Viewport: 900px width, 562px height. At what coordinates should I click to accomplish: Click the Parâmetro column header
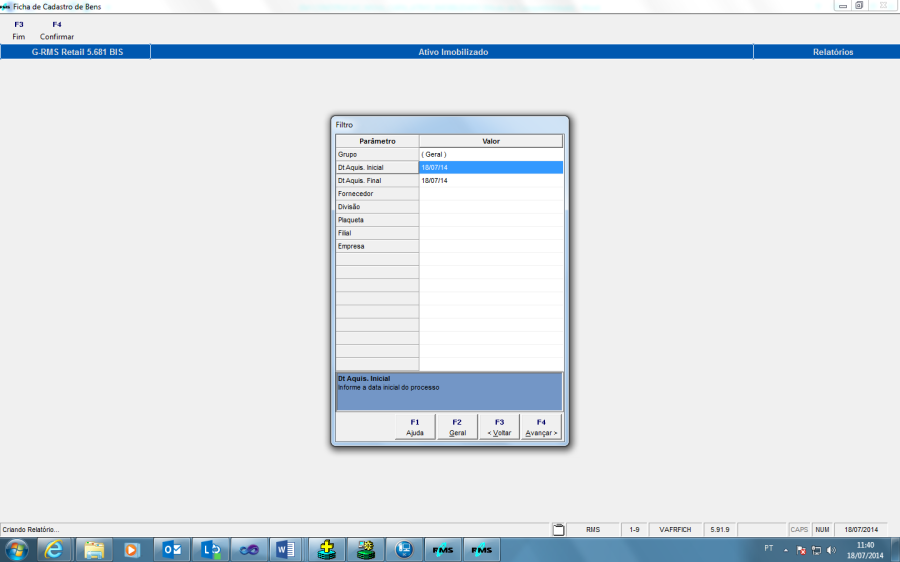377,141
